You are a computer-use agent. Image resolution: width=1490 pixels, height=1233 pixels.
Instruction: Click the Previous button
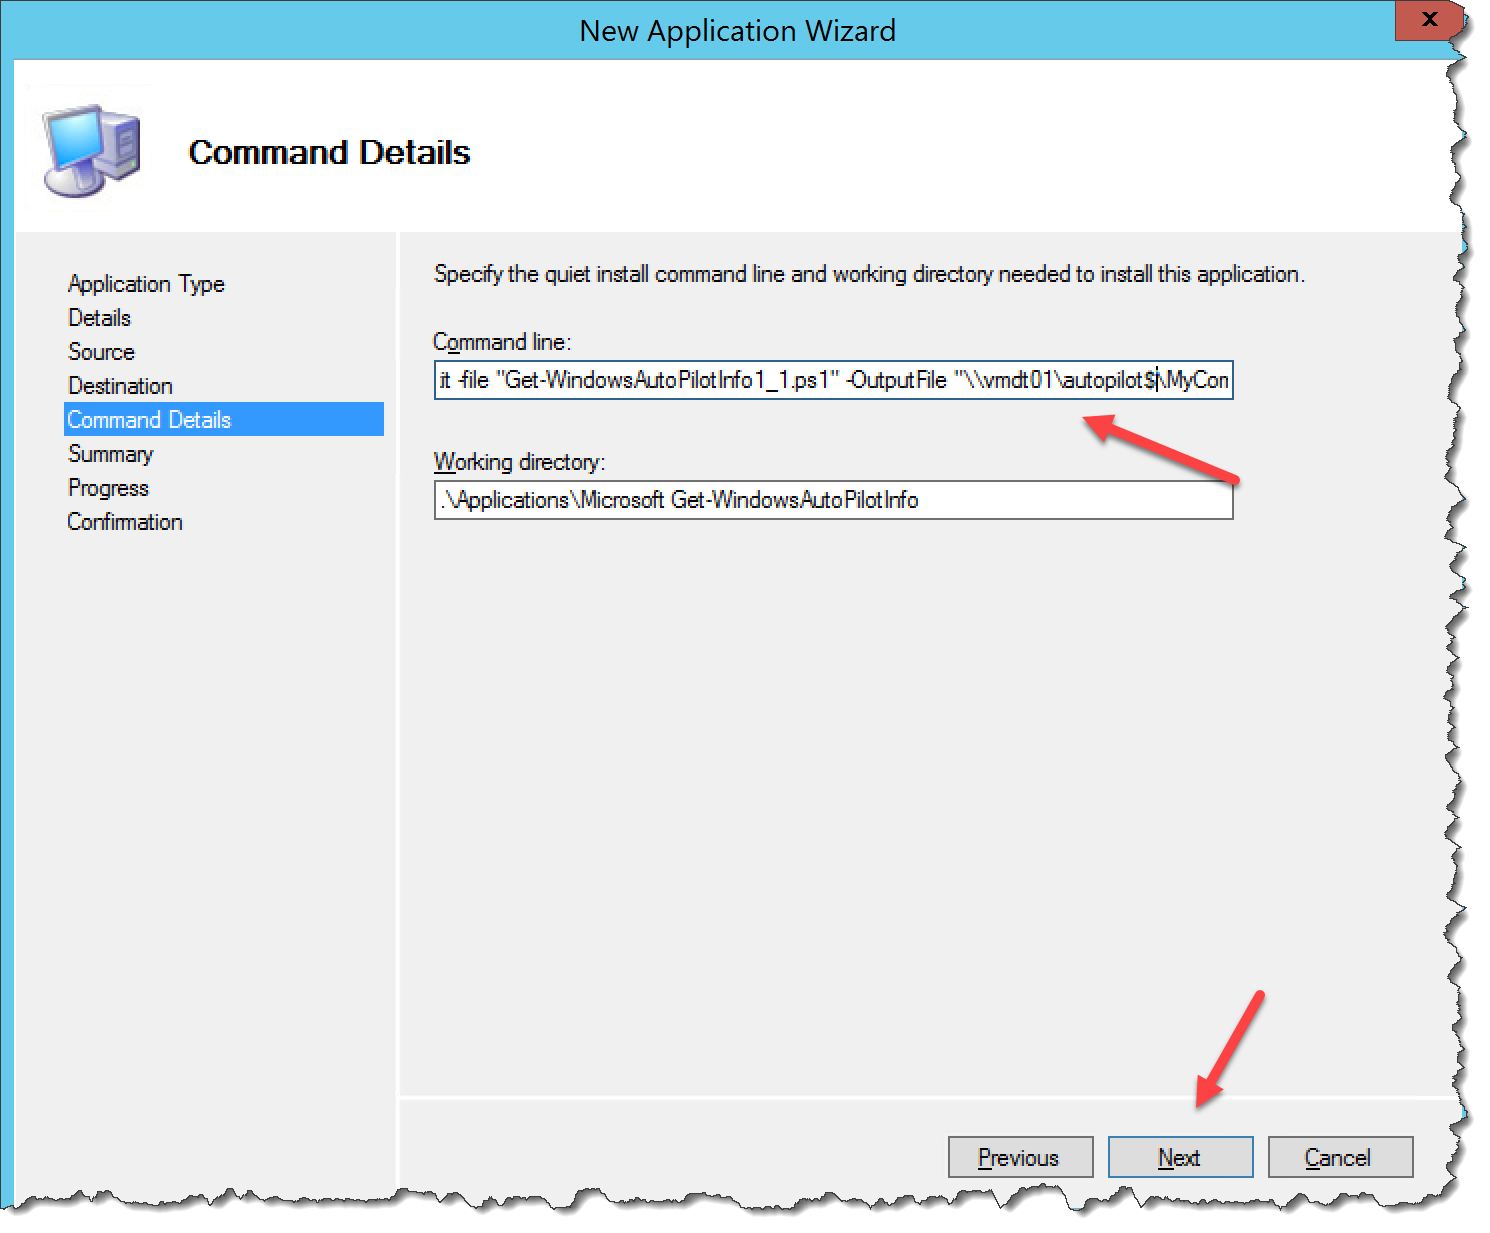1019,1157
